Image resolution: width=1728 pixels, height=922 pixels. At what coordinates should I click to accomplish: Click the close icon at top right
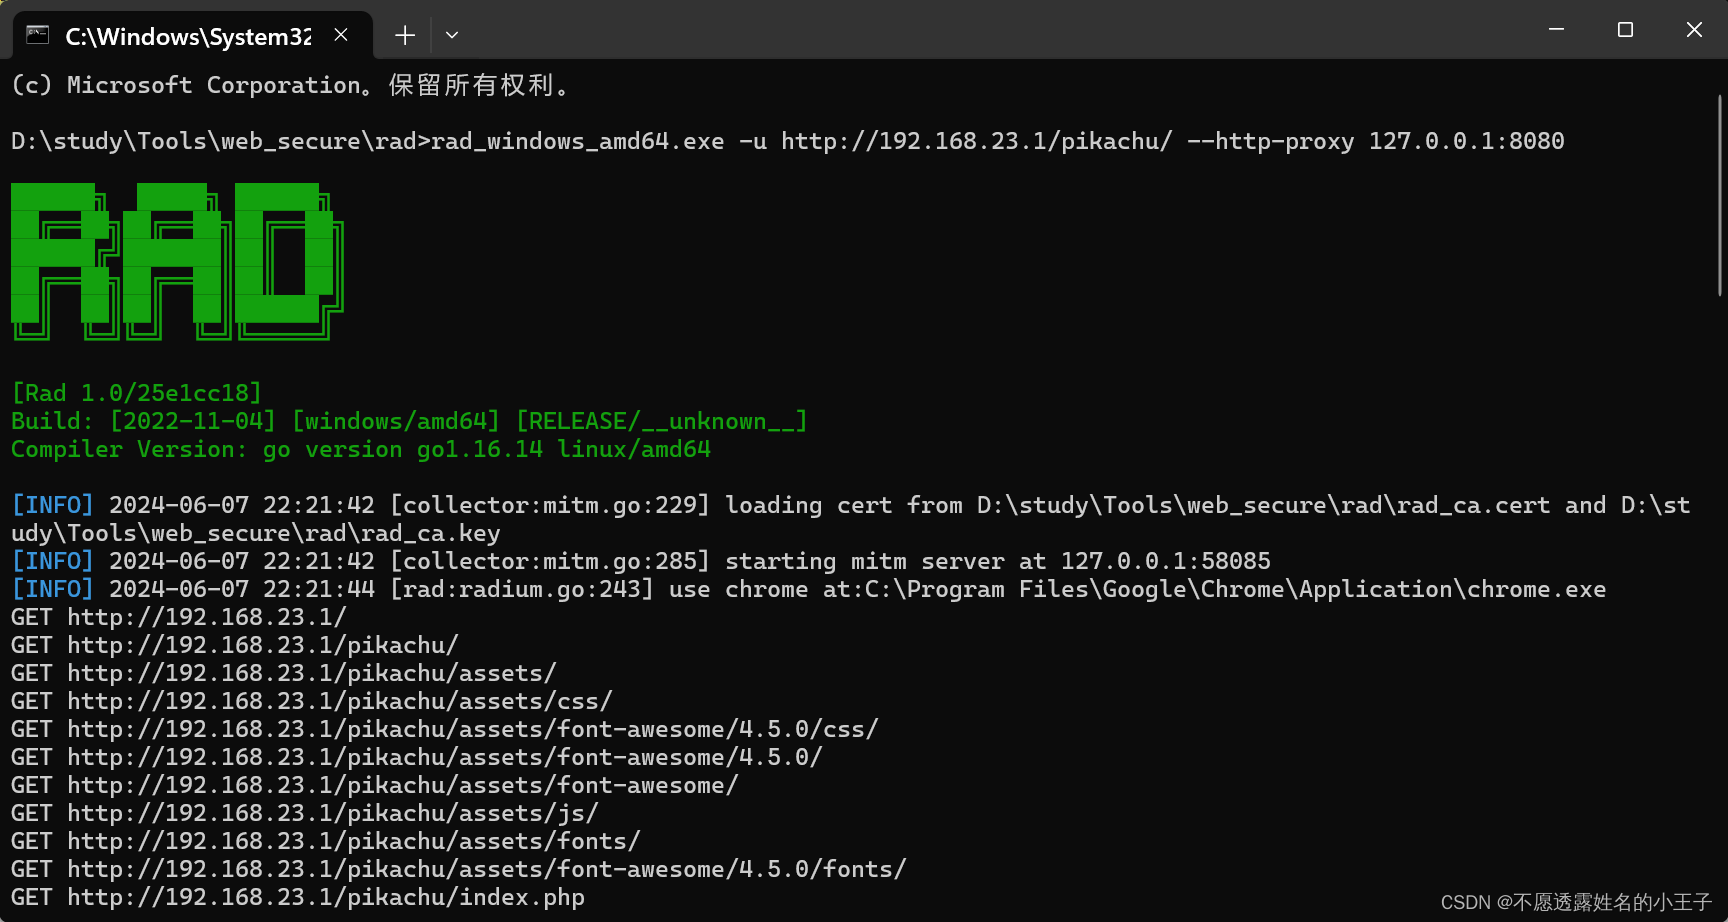click(x=1694, y=30)
